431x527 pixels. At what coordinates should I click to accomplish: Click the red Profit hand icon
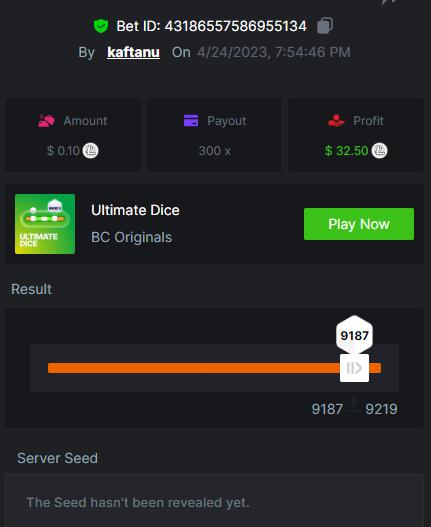(336, 121)
